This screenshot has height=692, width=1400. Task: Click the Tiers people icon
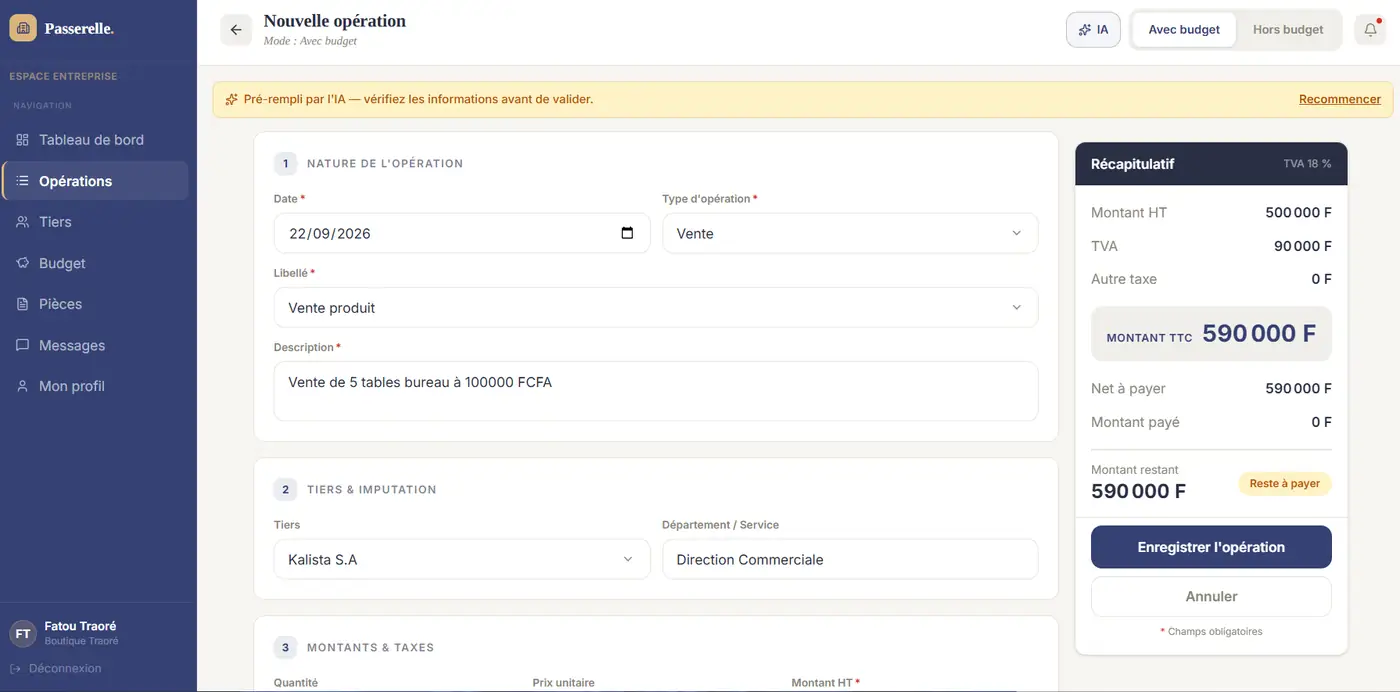coord(22,222)
